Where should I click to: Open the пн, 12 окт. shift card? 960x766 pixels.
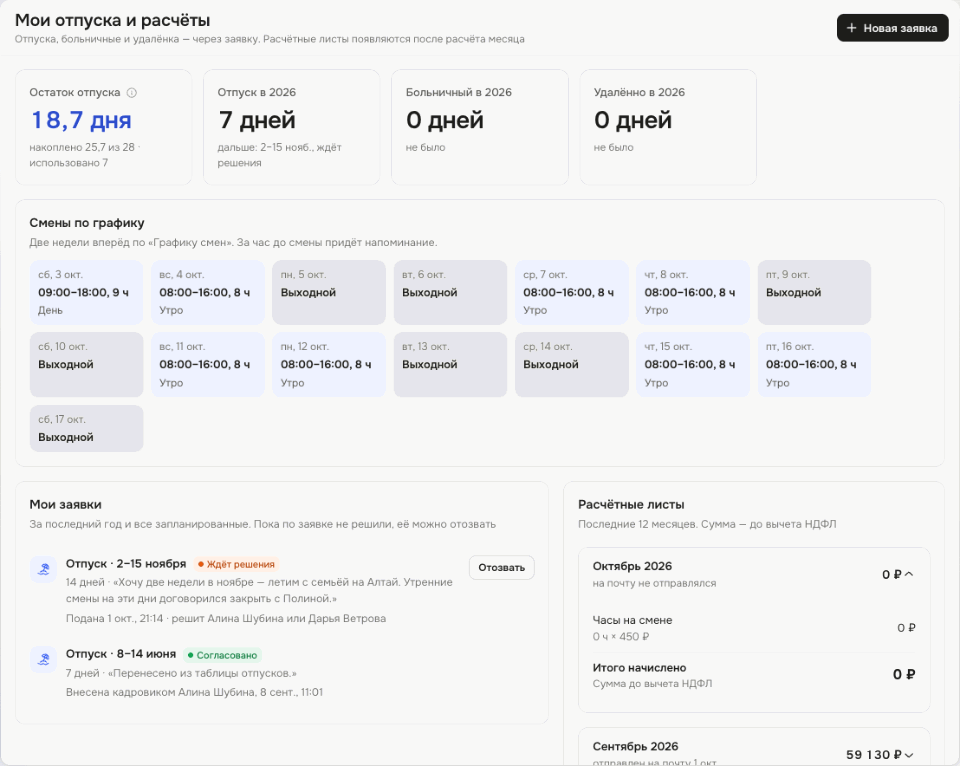pyautogui.click(x=329, y=364)
